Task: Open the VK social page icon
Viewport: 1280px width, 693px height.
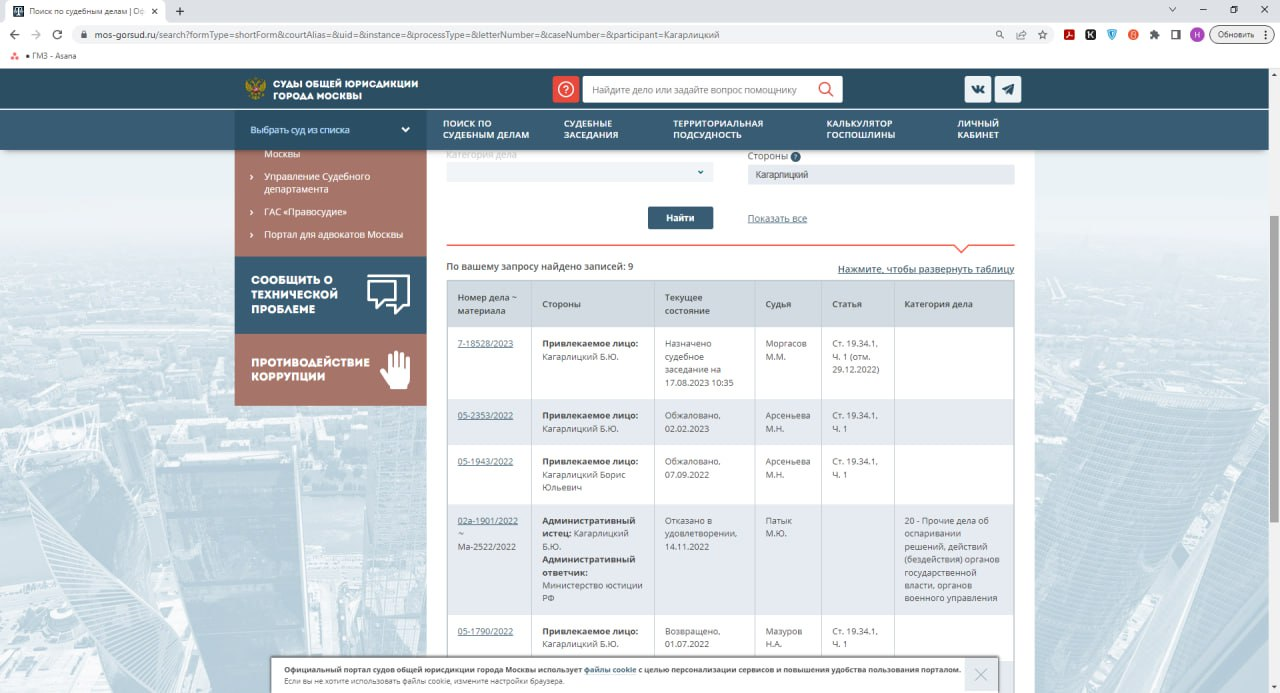Action: (x=978, y=89)
